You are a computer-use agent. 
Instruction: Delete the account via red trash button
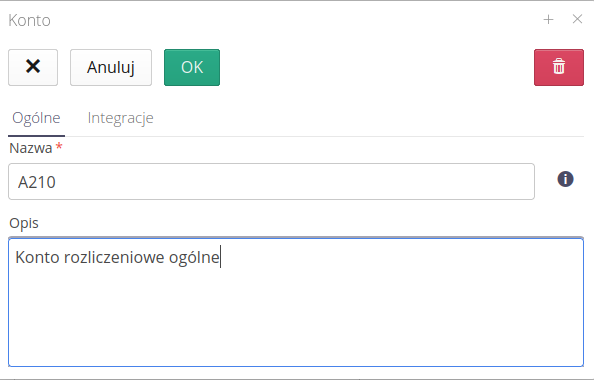click(559, 67)
